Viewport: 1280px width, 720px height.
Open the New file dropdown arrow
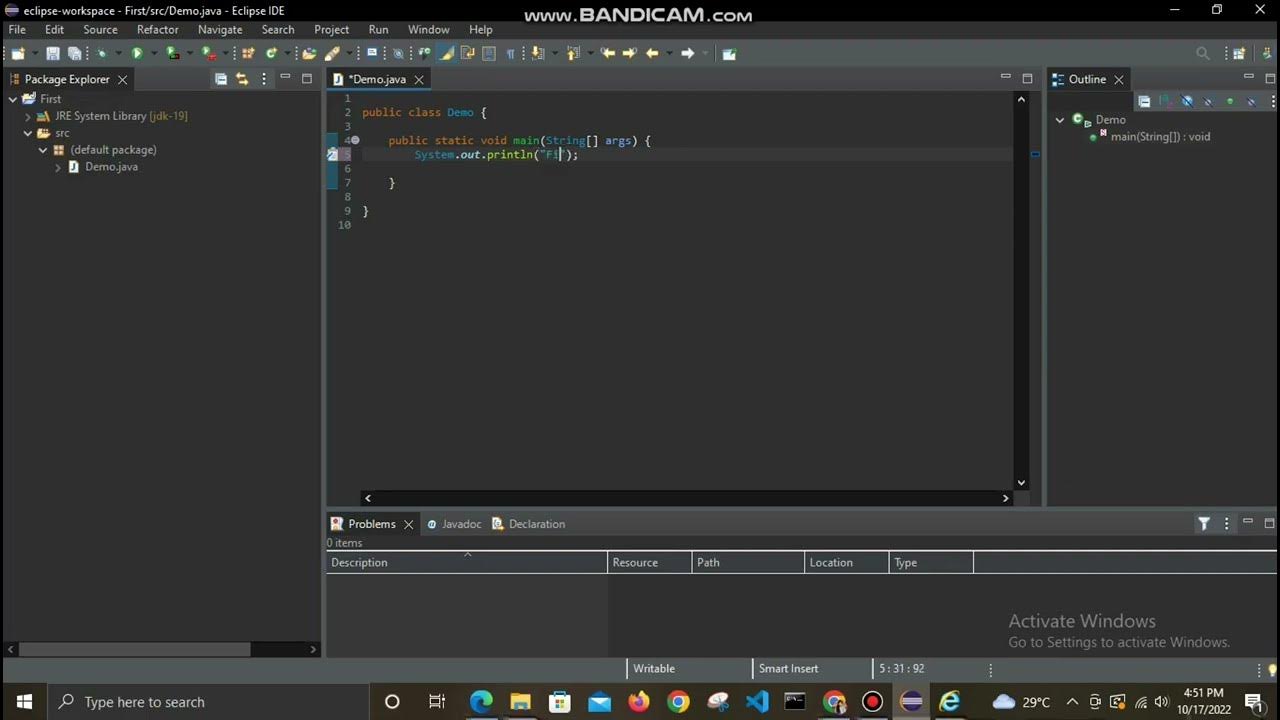36,53
